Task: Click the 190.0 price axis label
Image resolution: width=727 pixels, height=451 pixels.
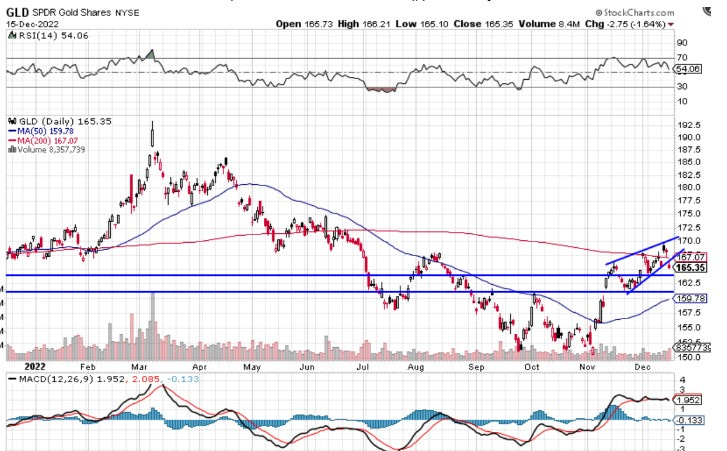Action: 689,137
